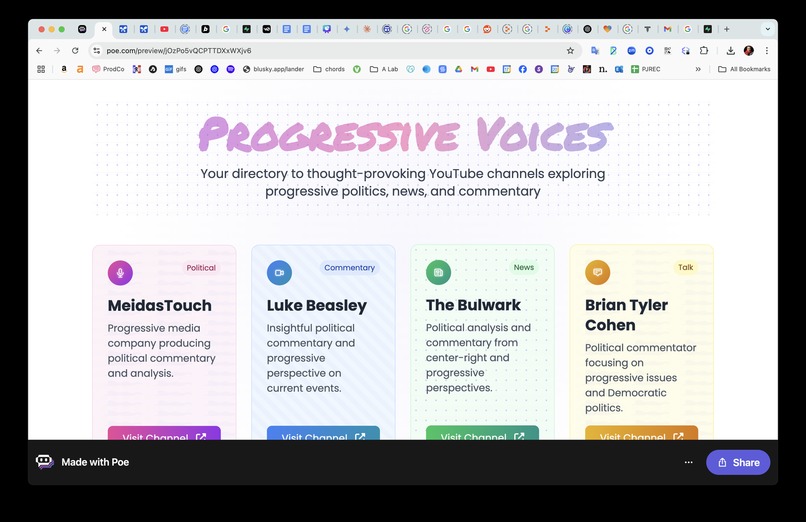This screenshot has width=806, height=522.
Task: Switch to the Gmail tab
Action: coord(667,29)
